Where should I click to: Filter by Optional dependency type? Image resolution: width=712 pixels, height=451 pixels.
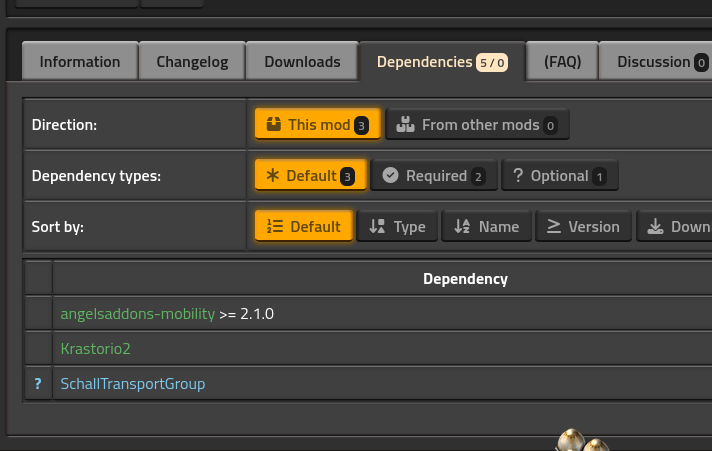560,175
